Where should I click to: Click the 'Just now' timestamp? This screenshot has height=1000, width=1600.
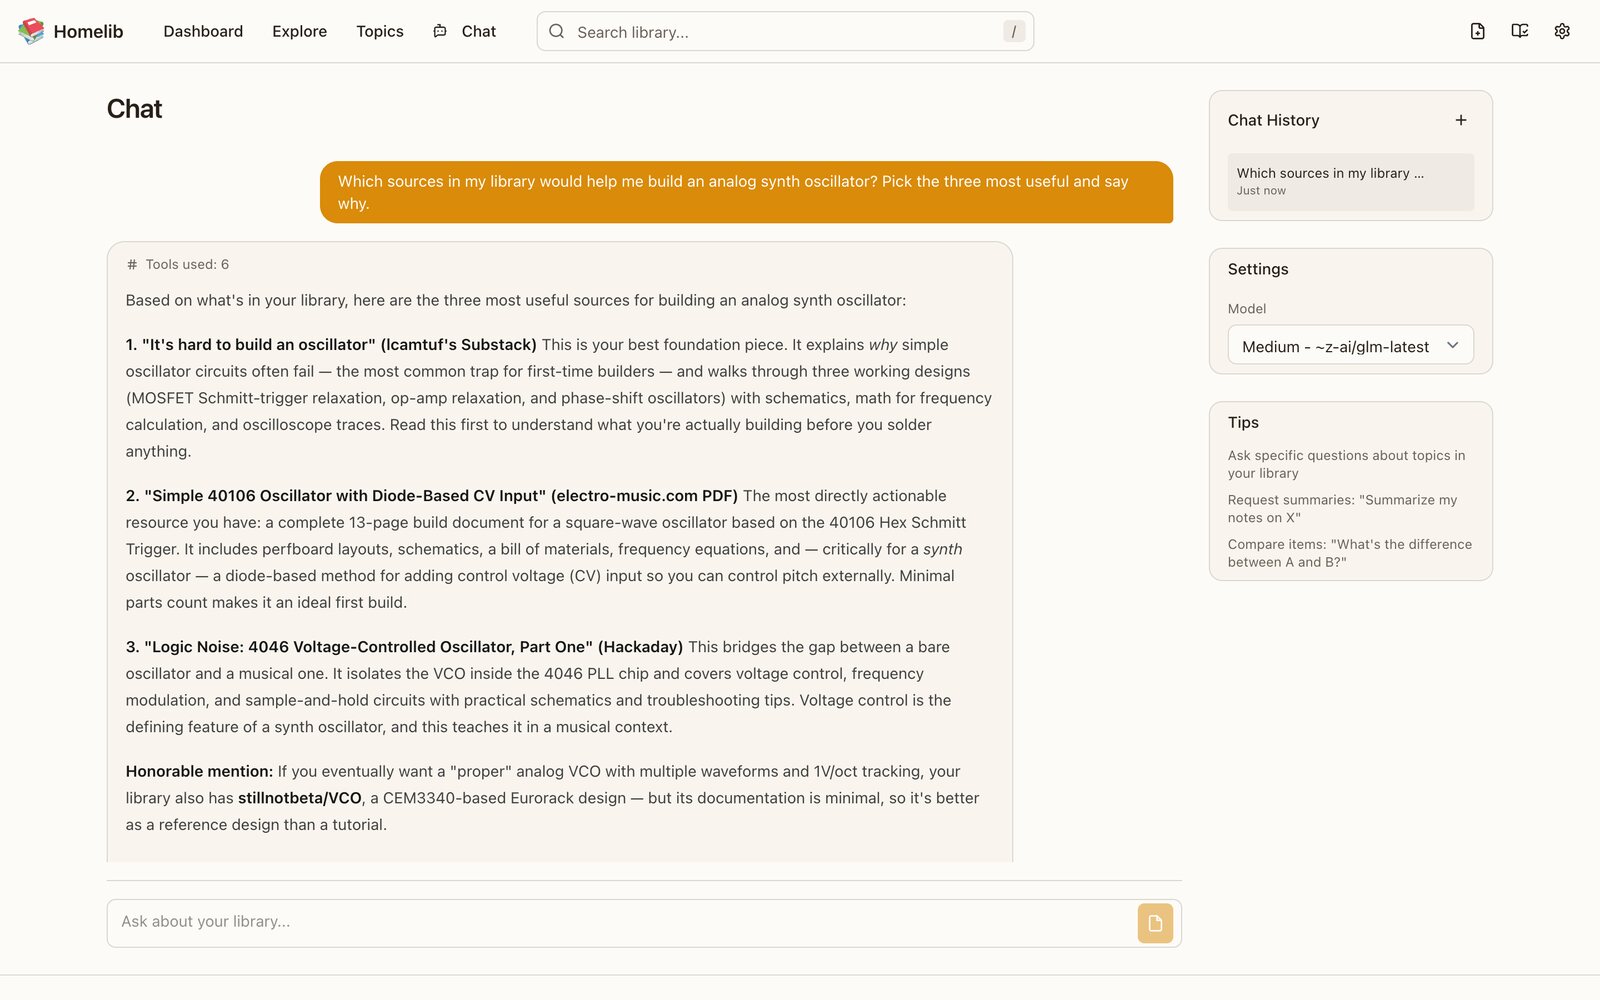tap(1261, 191)
